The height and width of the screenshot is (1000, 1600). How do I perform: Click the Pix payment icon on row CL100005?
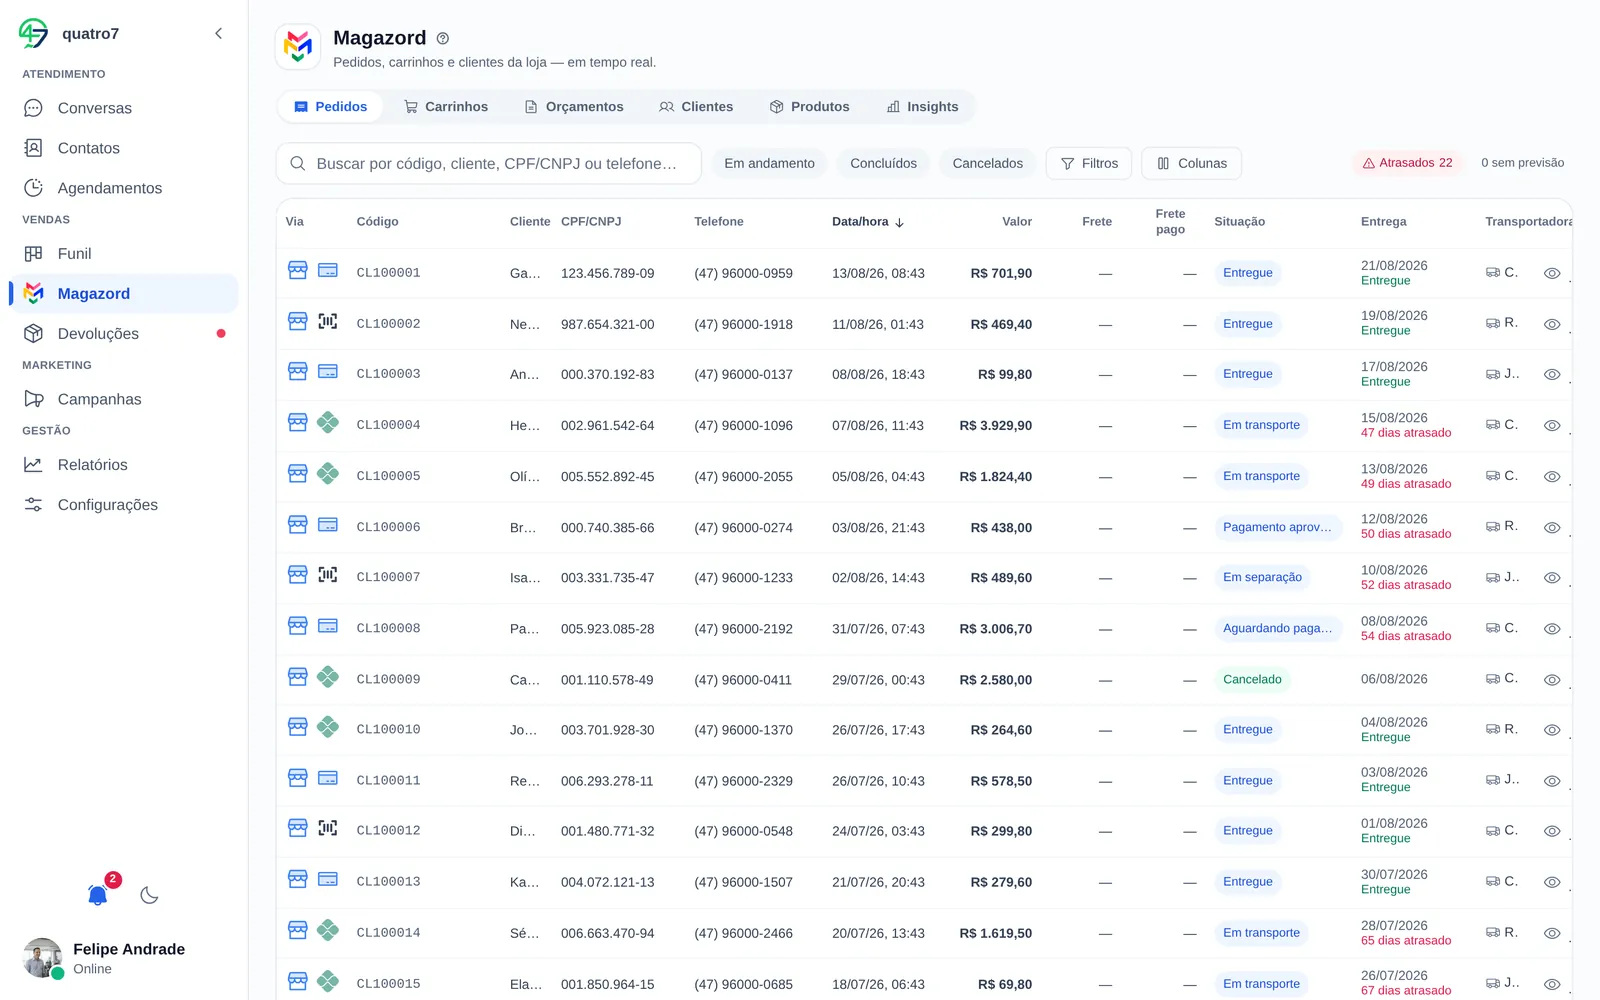[328, 473]
